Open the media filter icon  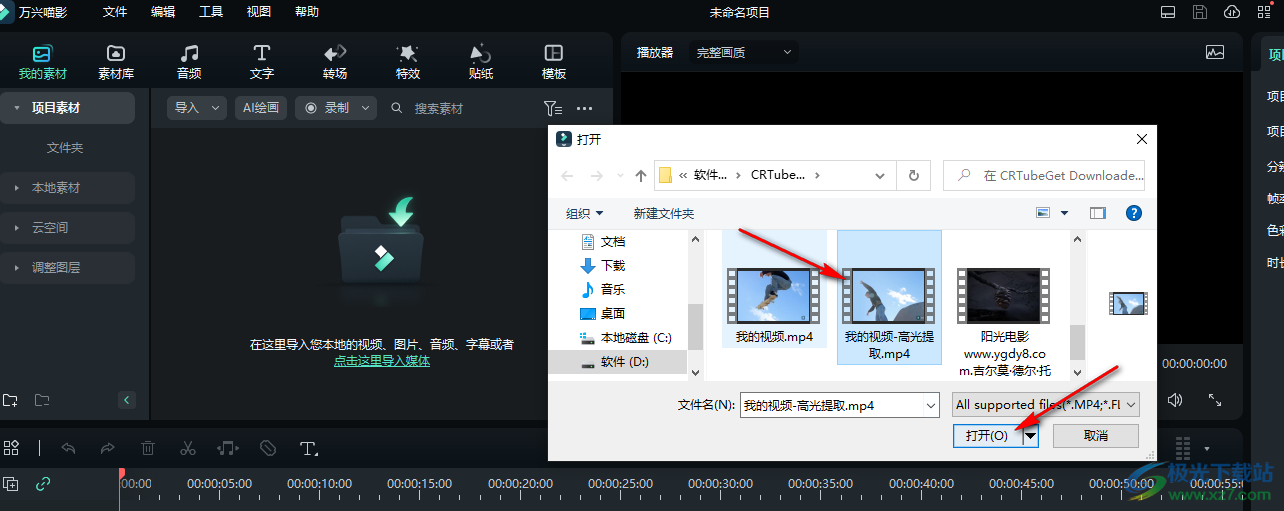coord(552,108)
